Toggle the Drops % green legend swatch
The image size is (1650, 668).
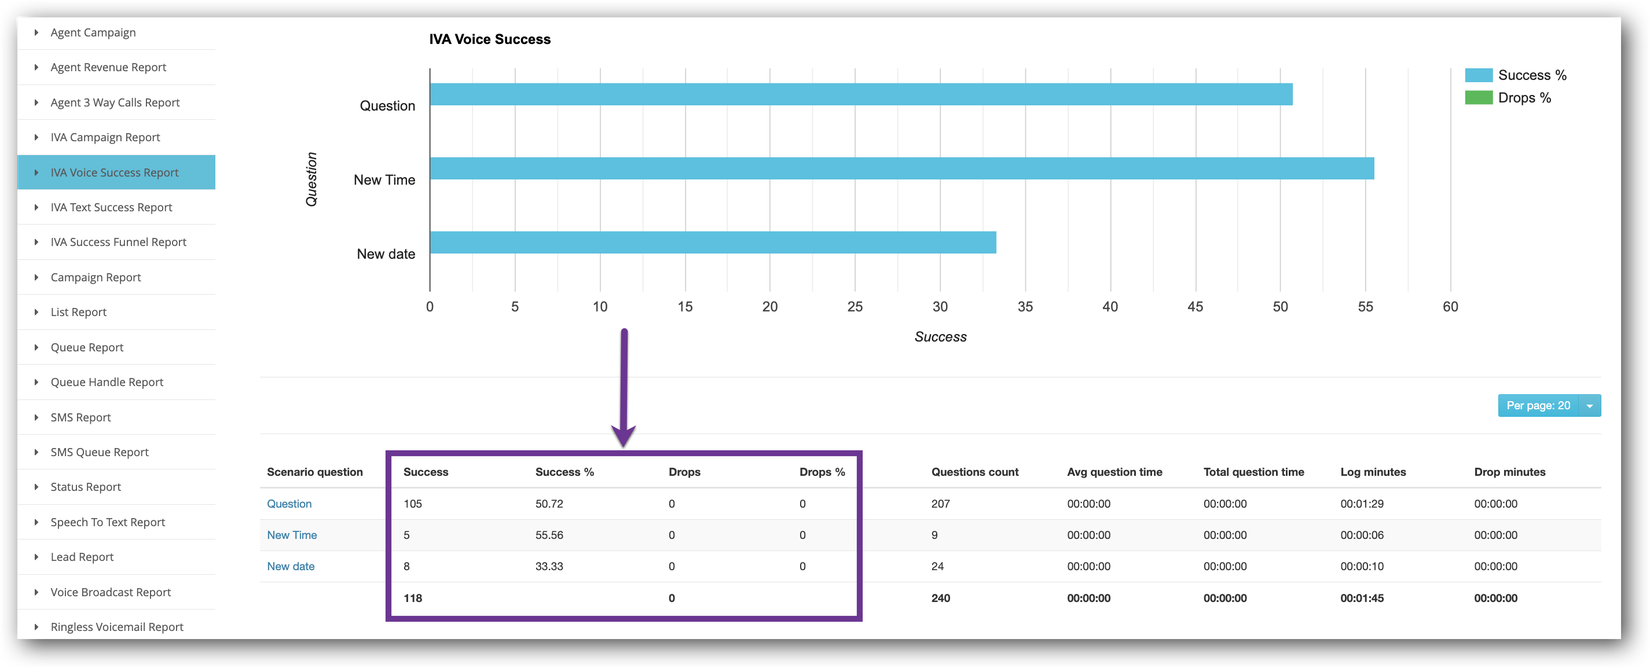[x=1478, y=98]
